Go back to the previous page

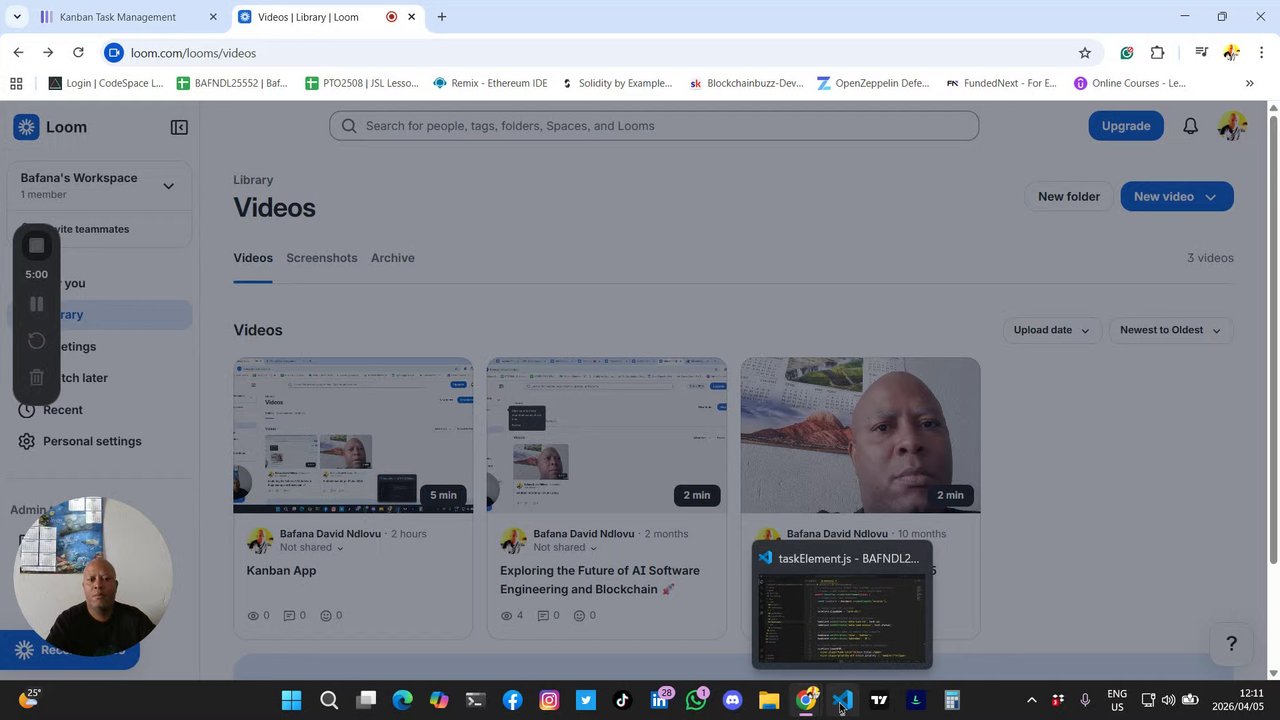click(18, 53)
